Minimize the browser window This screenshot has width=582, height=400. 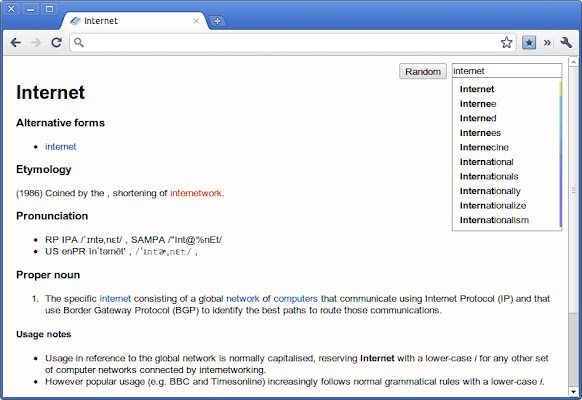tap(30, 9)
